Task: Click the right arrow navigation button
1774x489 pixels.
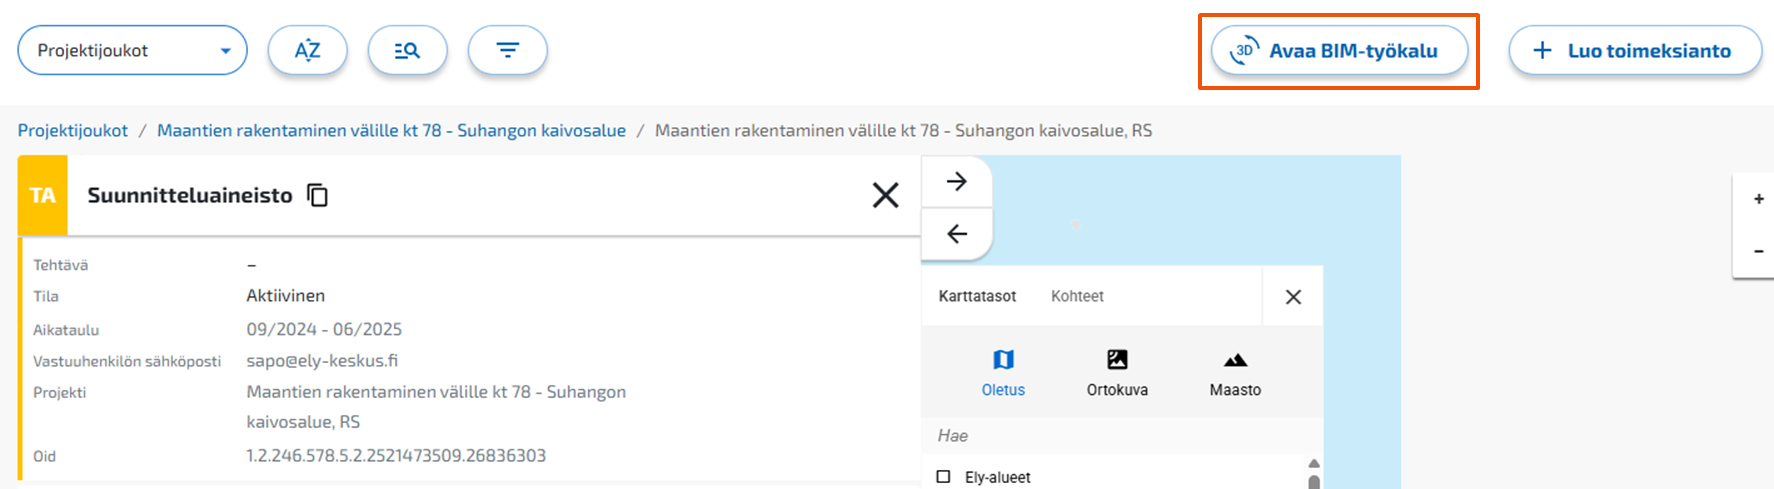Action: click(x=957, y=181)
